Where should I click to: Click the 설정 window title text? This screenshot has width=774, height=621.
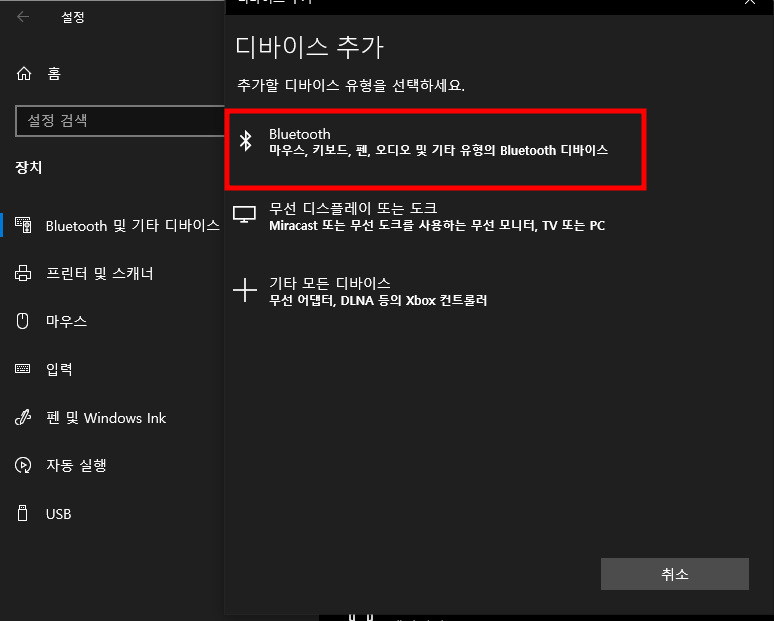[x=73, y=17]
